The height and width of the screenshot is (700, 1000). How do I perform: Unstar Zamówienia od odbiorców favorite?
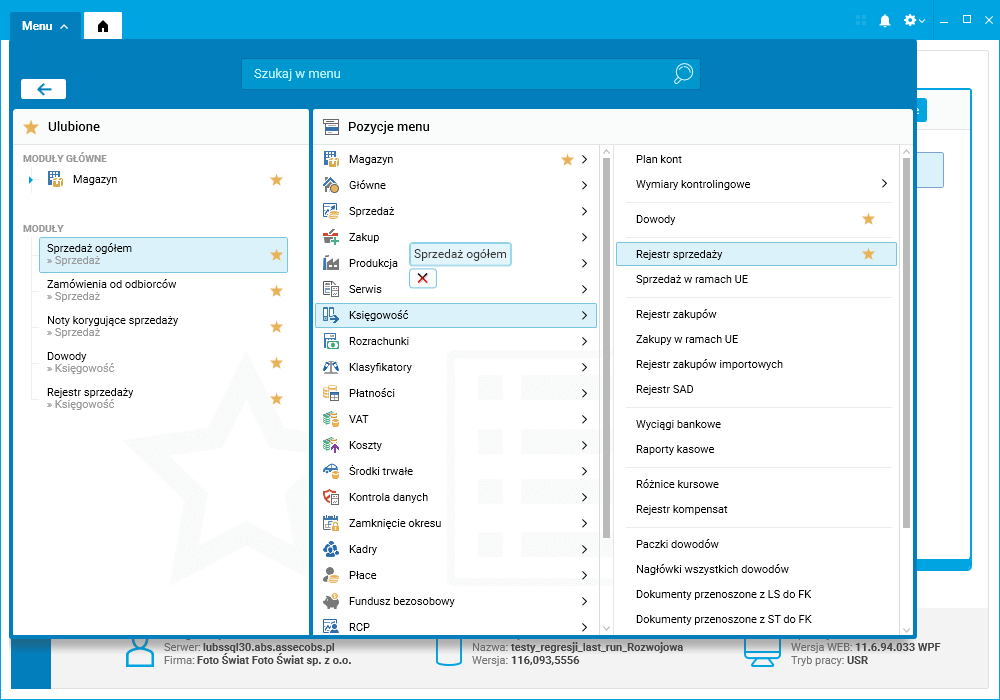pos(276,291)
